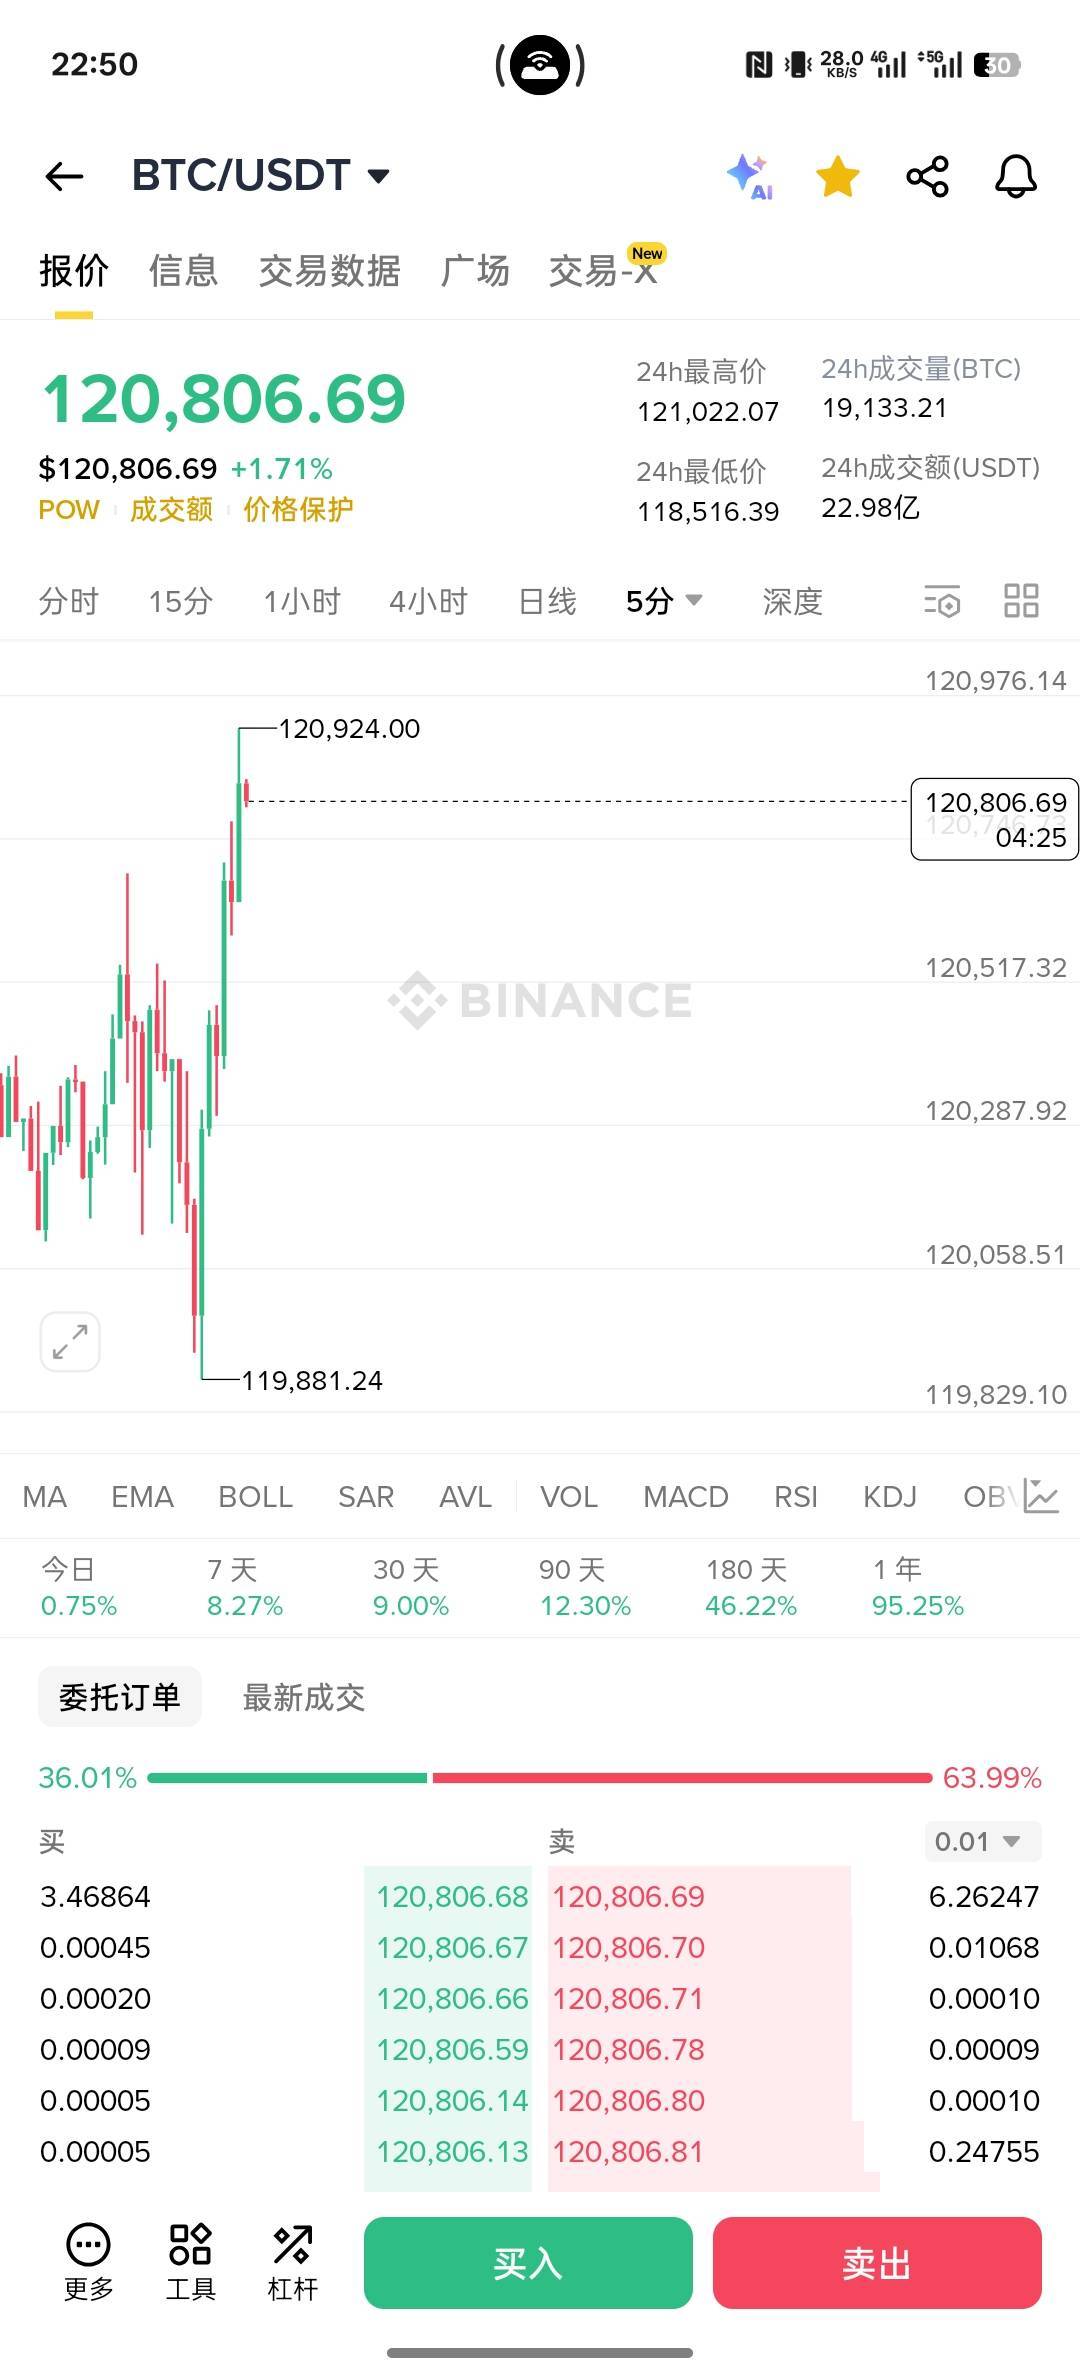Image resolution: width=1080 pixels, height=2376 pixels.
Task: Tap the buy/sell ratio bar
Action: tap(539, 1777)
